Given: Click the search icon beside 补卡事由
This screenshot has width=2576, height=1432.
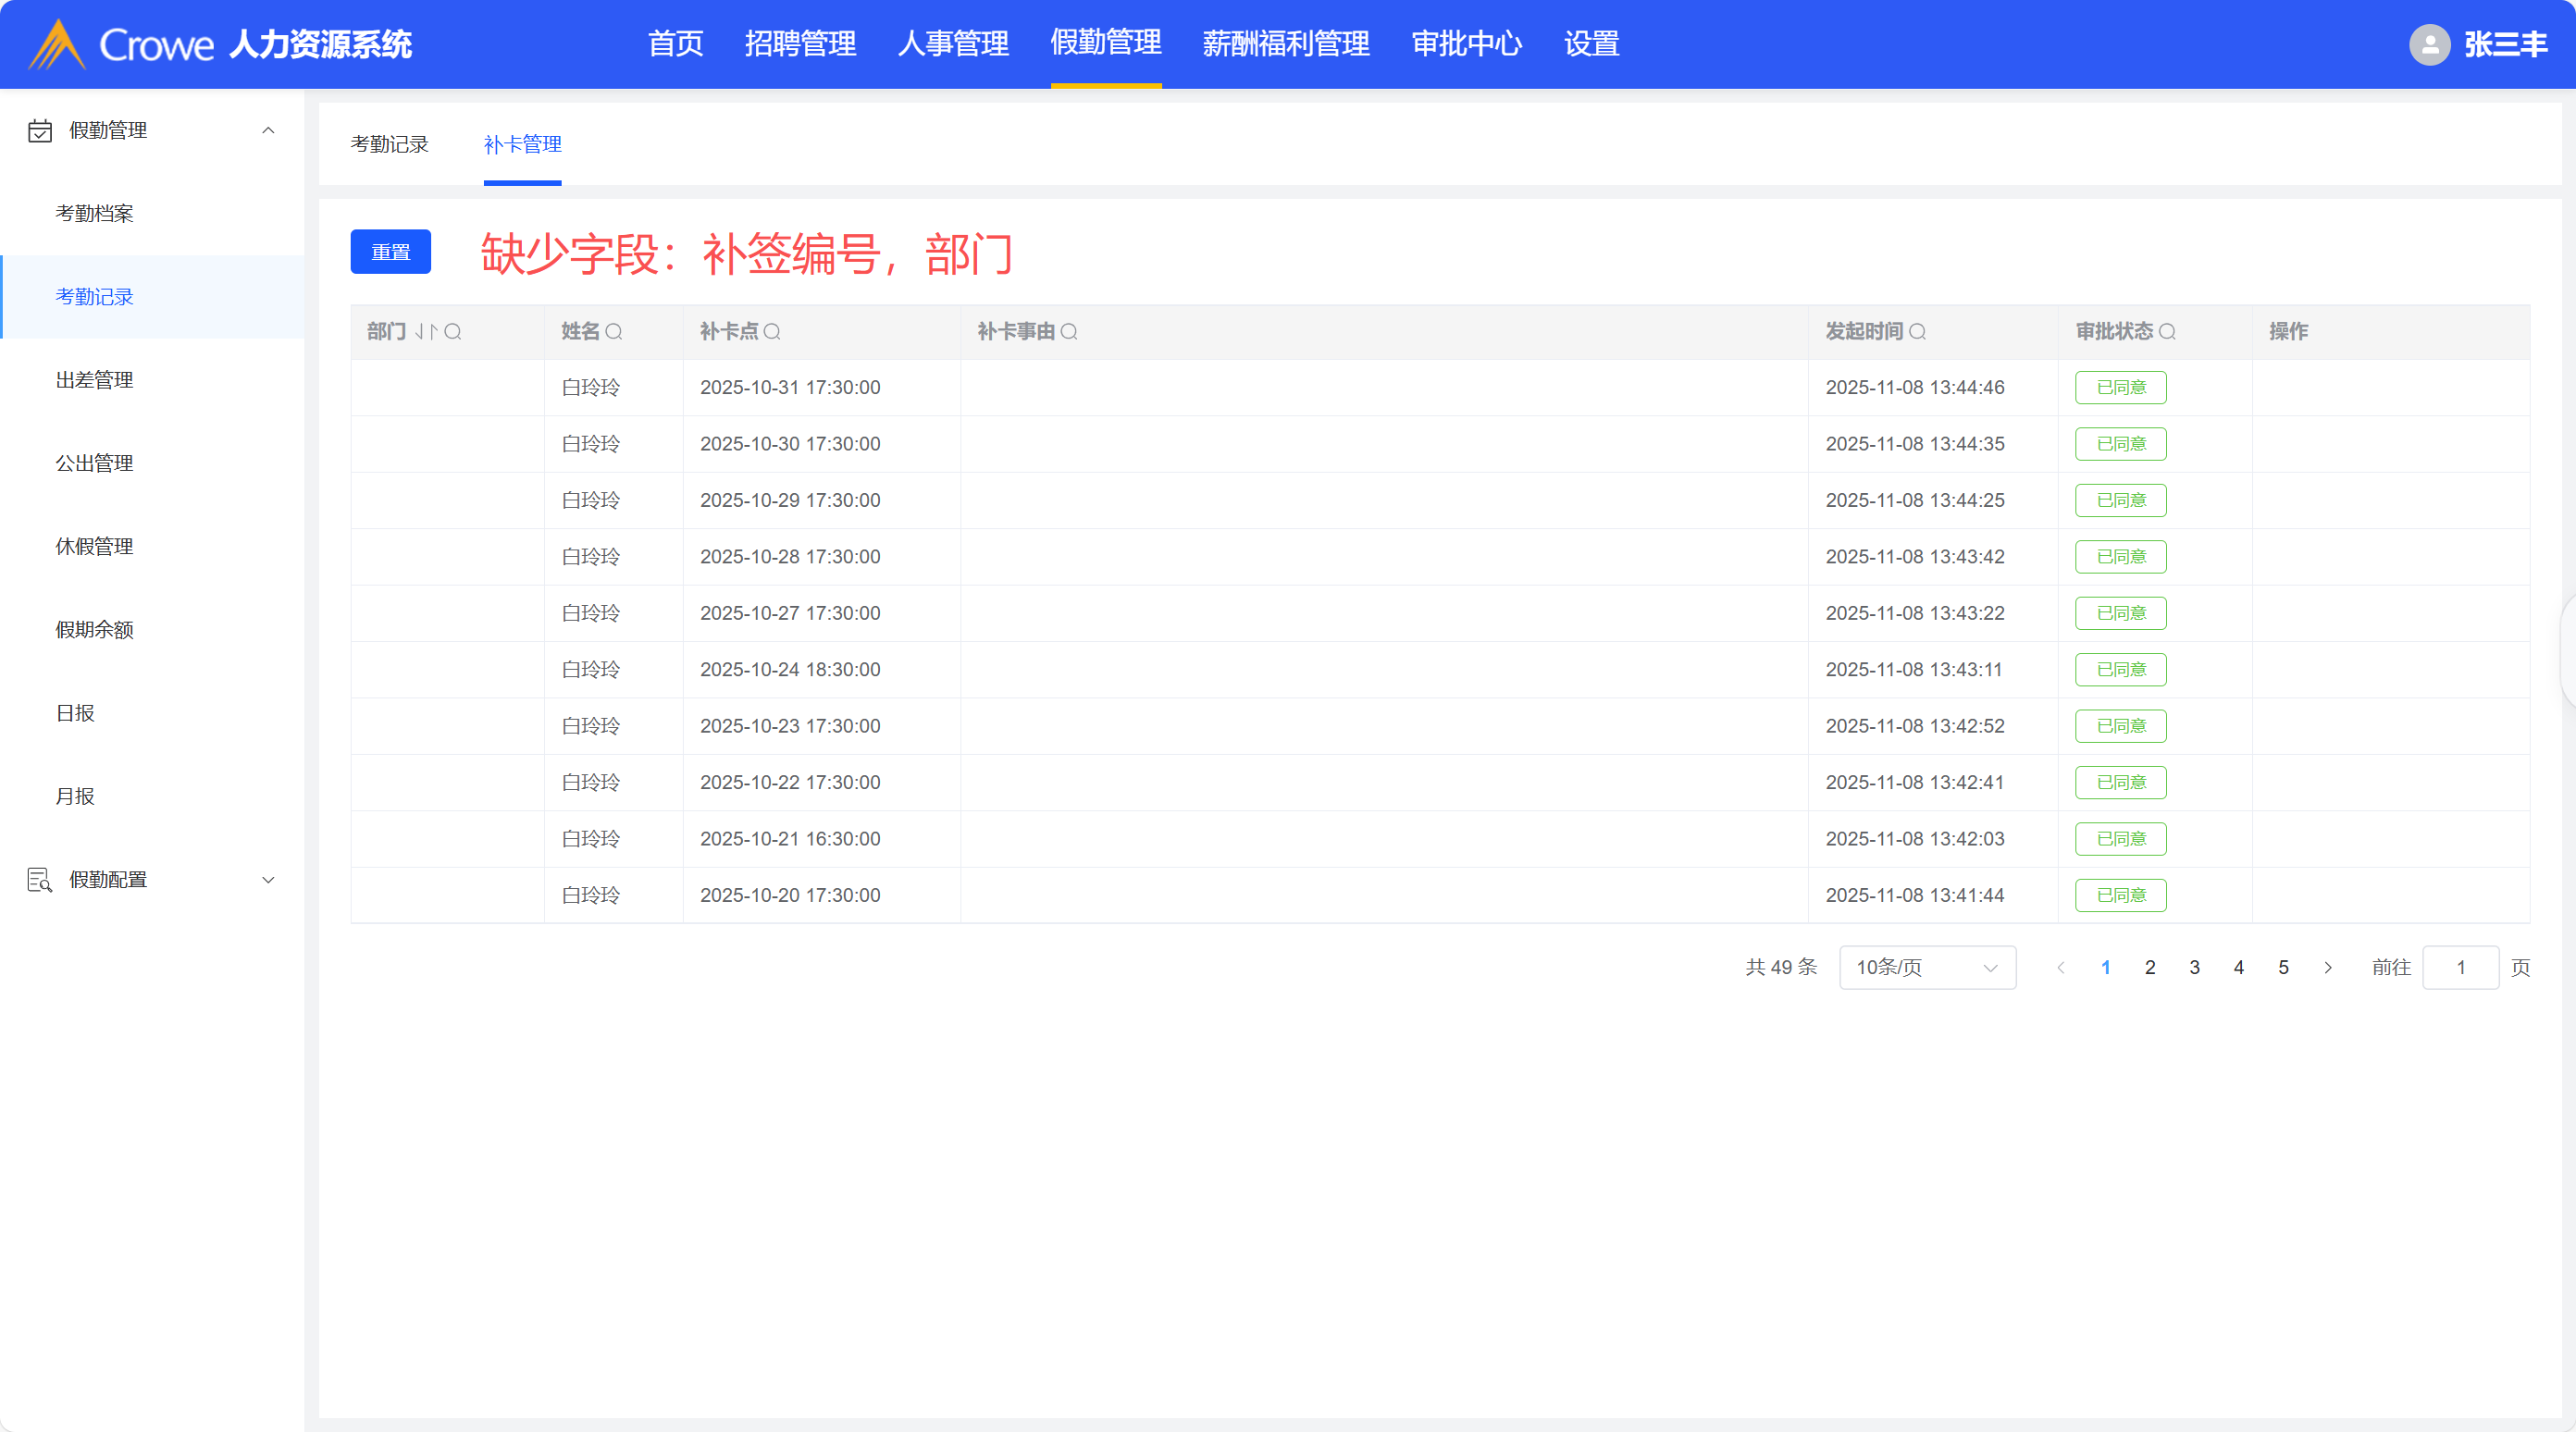Looking at the screenshot, I should click(x=1069, y=332).
